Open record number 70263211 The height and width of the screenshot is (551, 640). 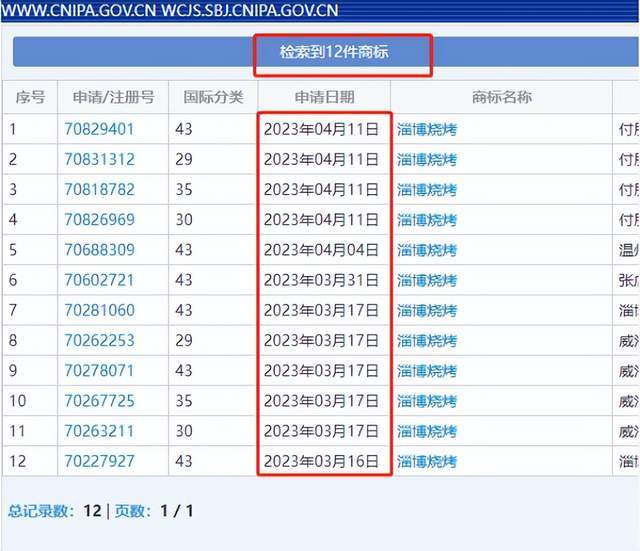pyautogui.click(x=99, y=431)
